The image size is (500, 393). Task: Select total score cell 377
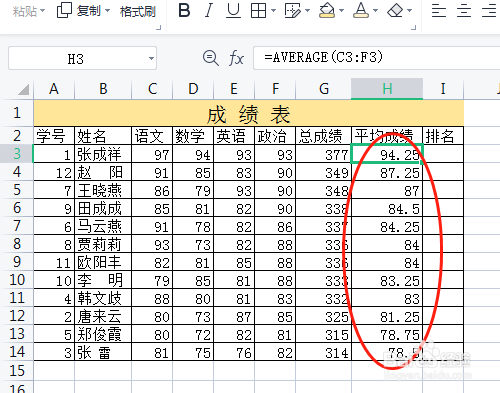(324, 154)
